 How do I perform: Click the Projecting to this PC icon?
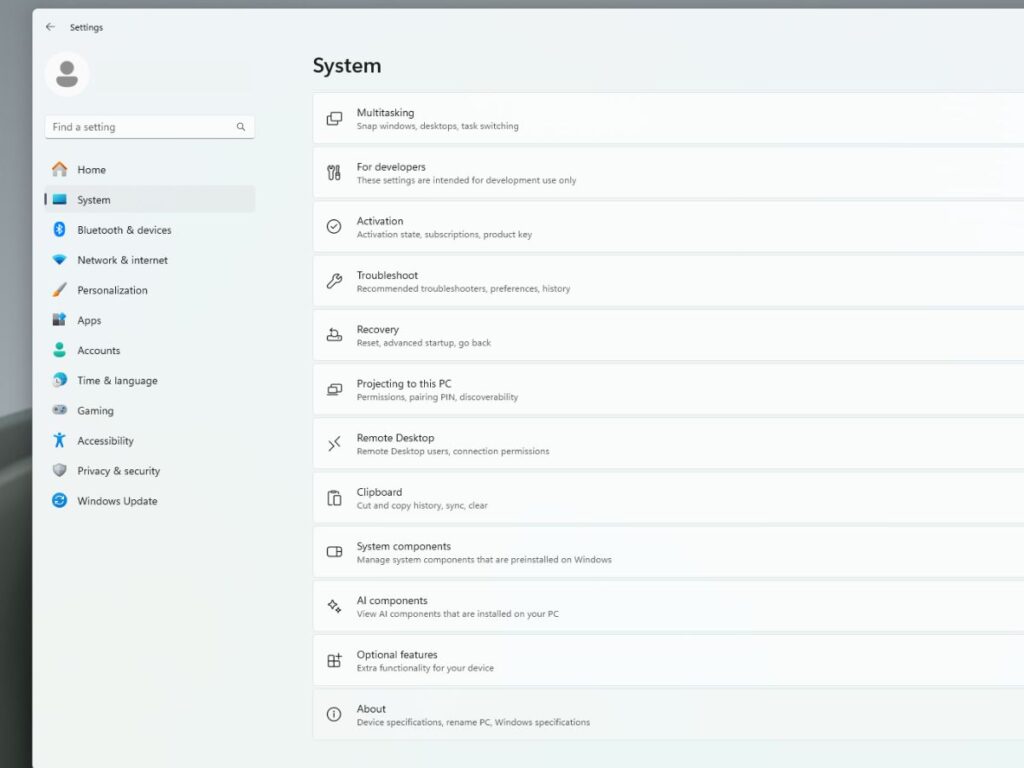[333, 389]
